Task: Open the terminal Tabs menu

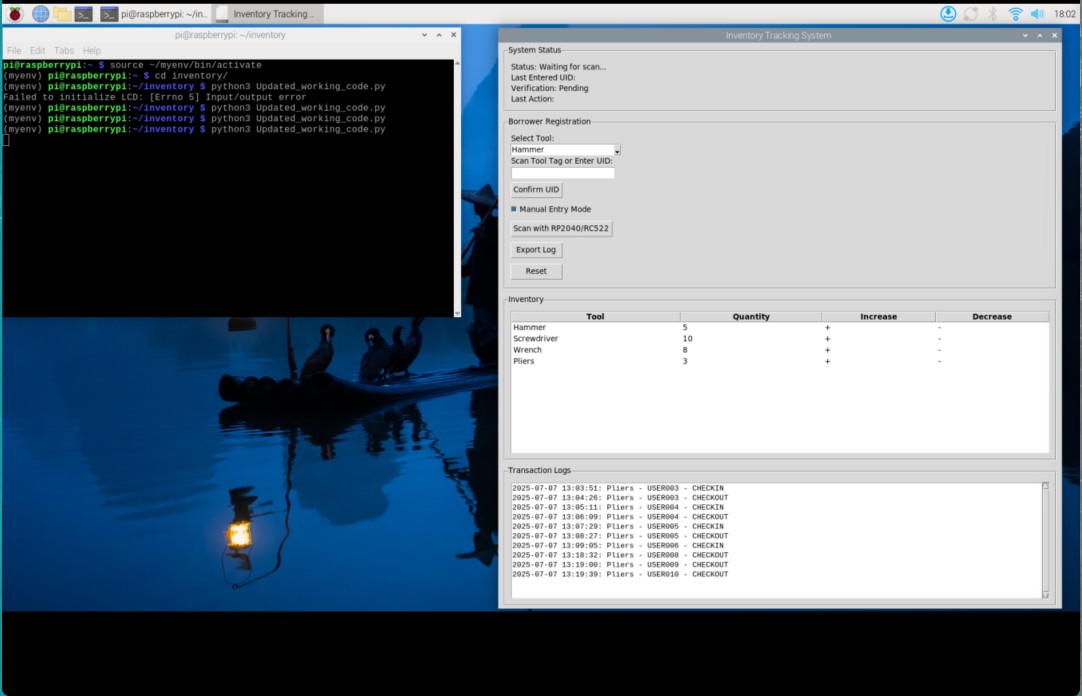Action: 63,50
